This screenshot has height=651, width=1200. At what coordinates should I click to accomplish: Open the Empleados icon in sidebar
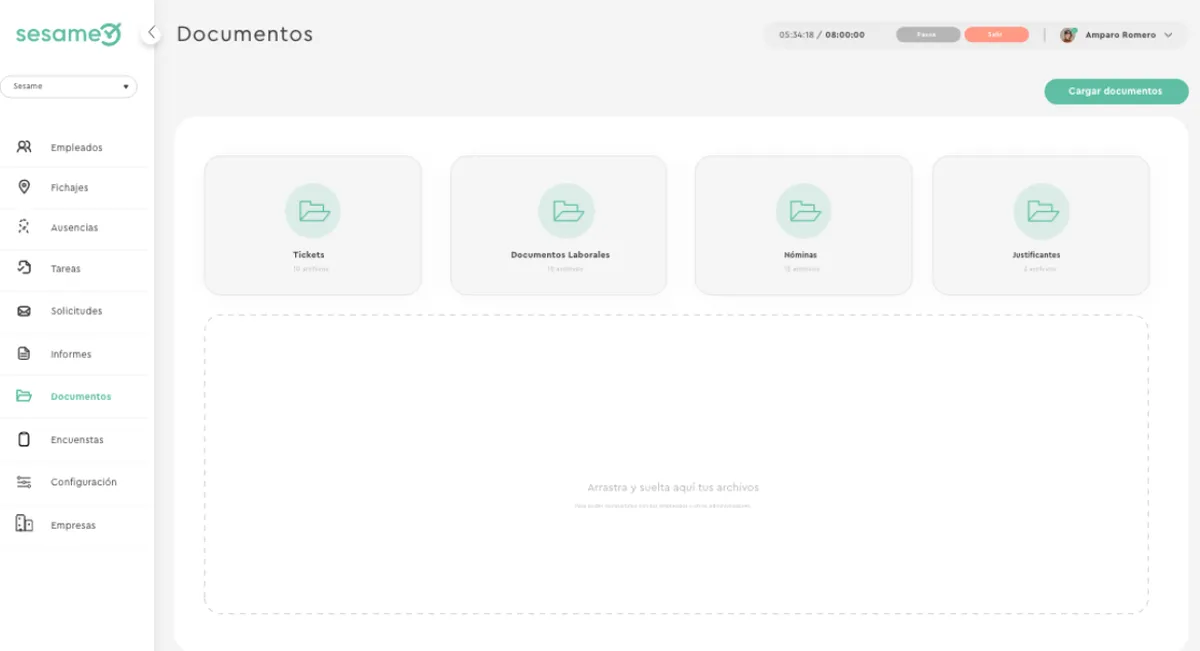click(x=24, y=147)
